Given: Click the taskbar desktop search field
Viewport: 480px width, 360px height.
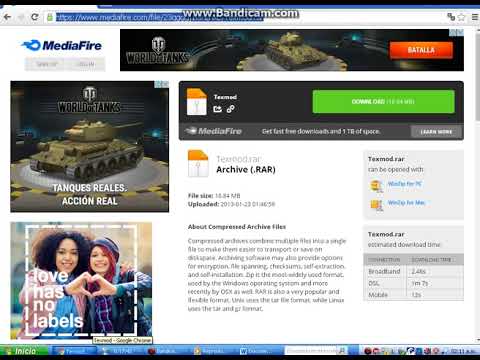Looking at the screenshot, I should pyautogui.click(x=312, y=351).
